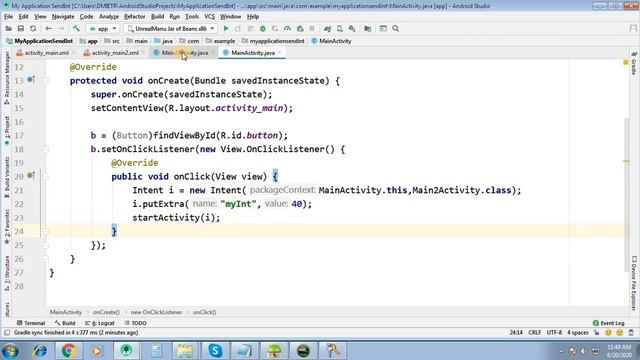Toggle the Device File Explorer panel

pos(634,283)
